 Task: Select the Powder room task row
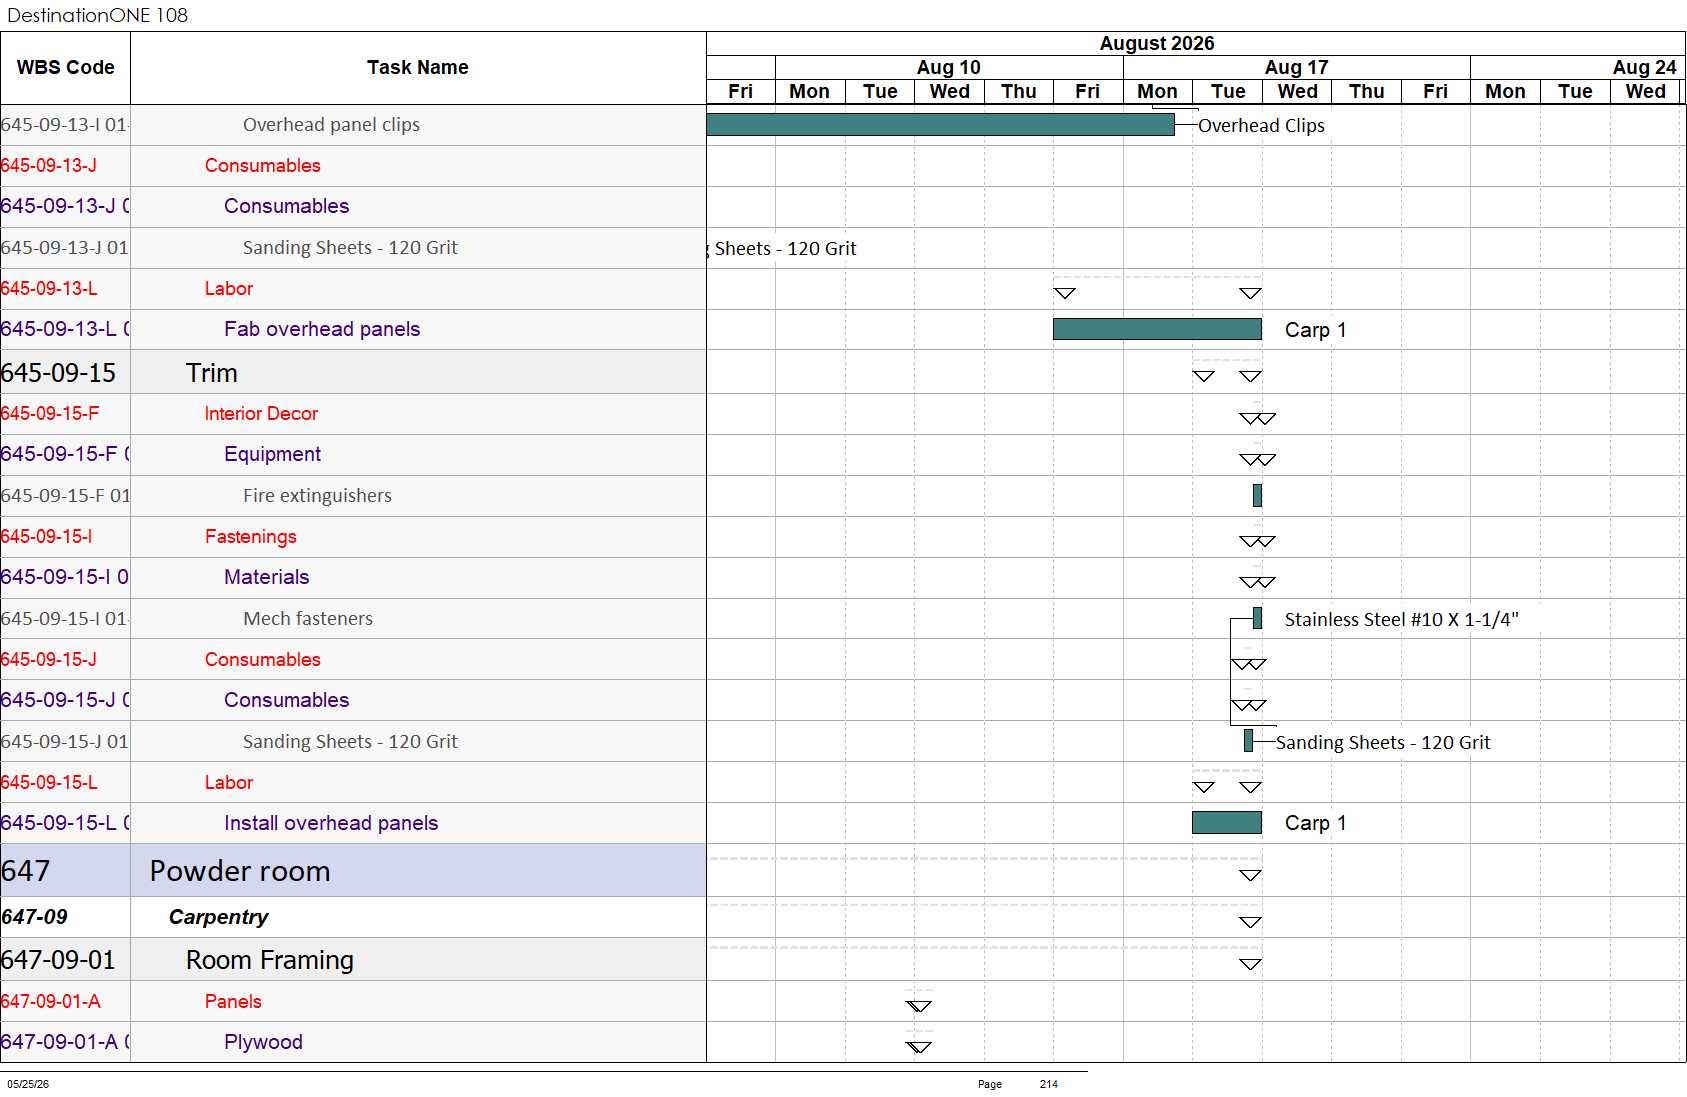point(353,870)
